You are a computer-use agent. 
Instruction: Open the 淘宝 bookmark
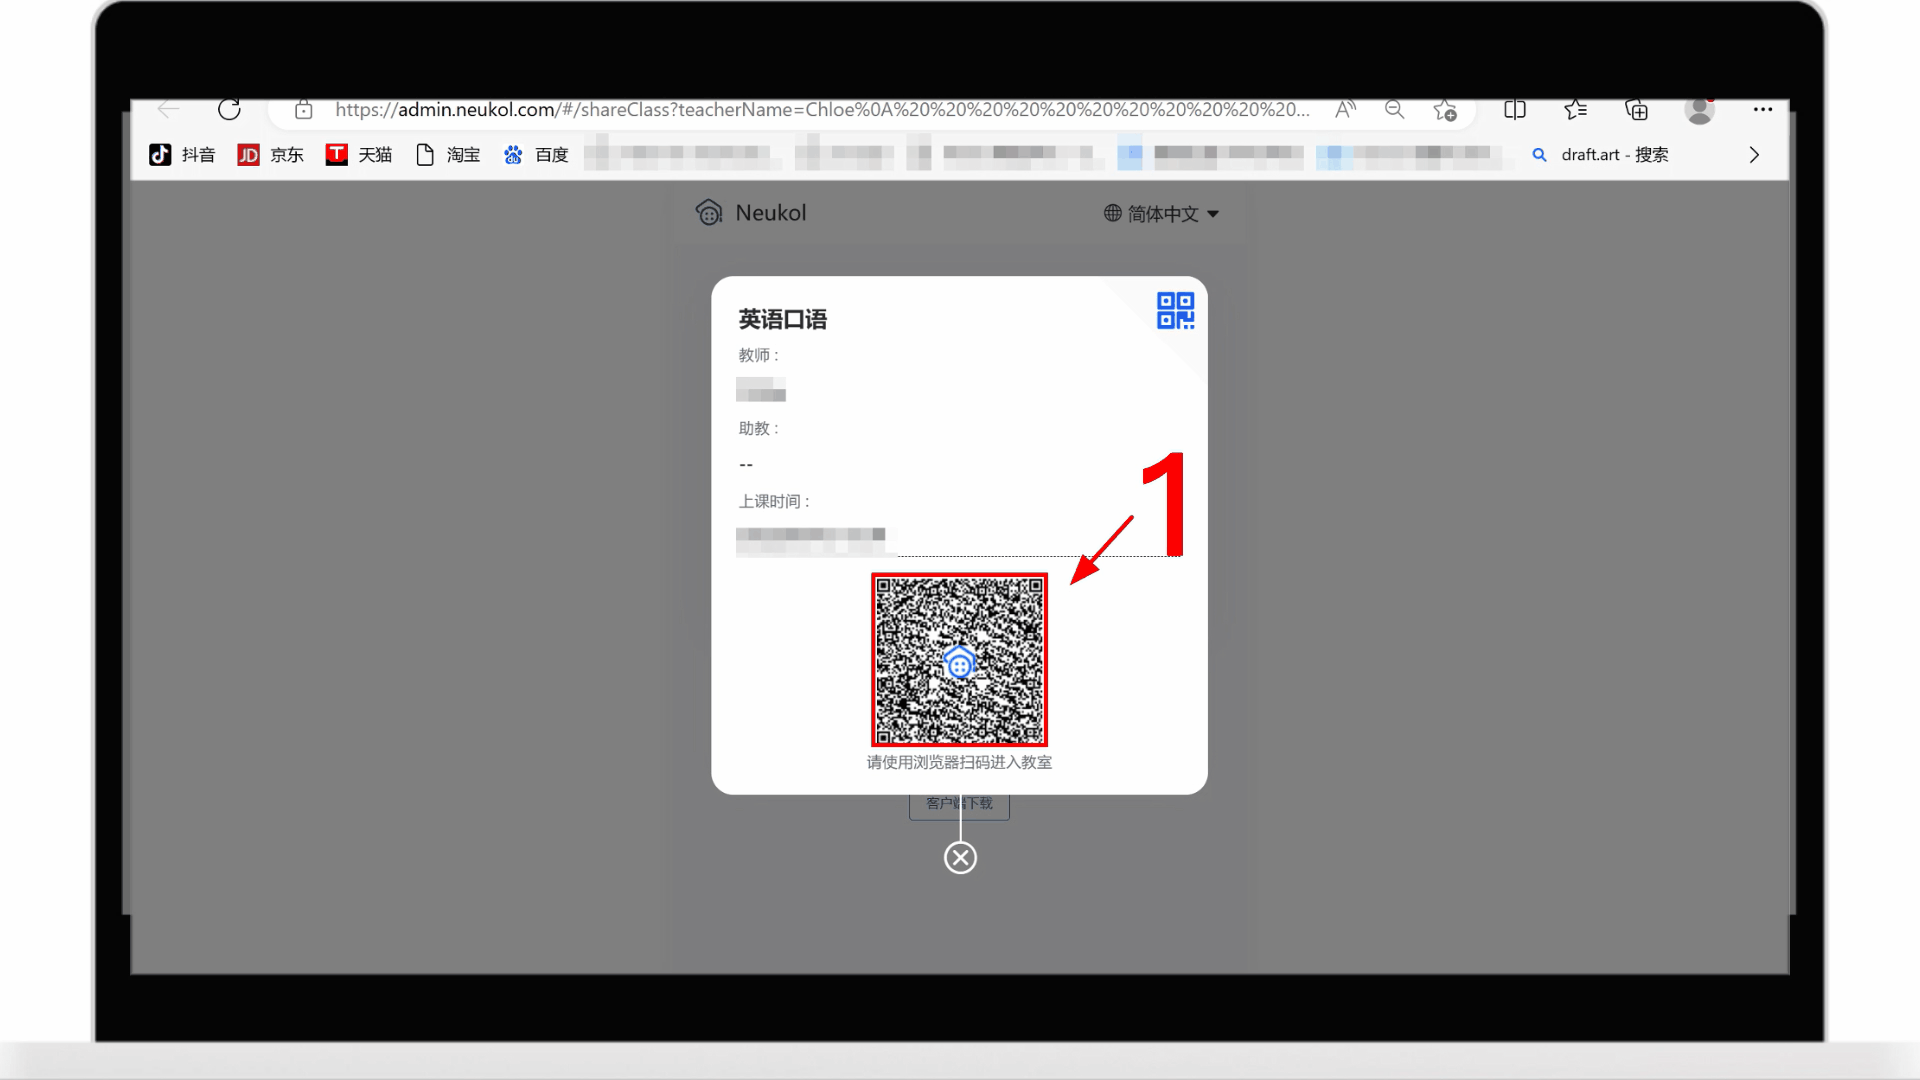[448, 155]
